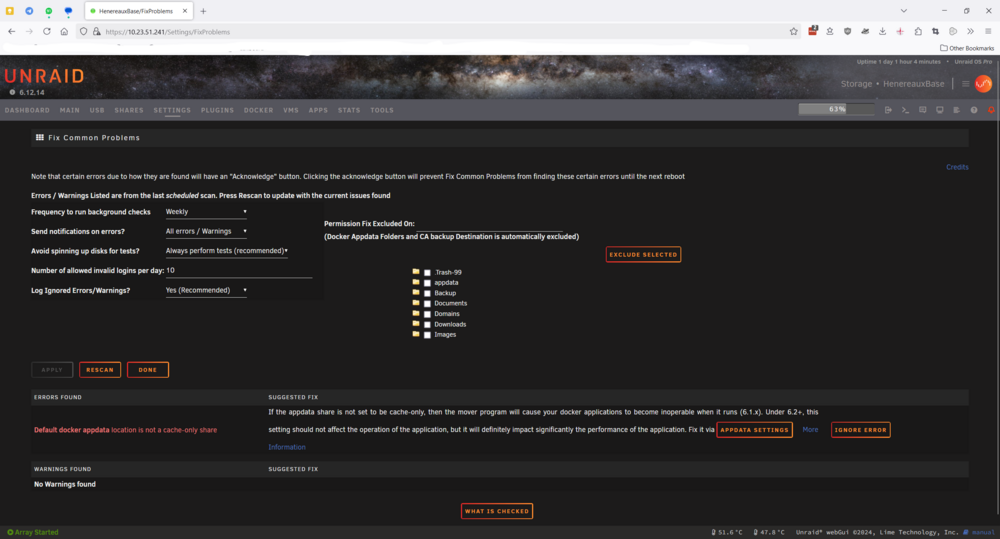Check the Images share checkbox

pyautogui.click(x=427, y=335)
